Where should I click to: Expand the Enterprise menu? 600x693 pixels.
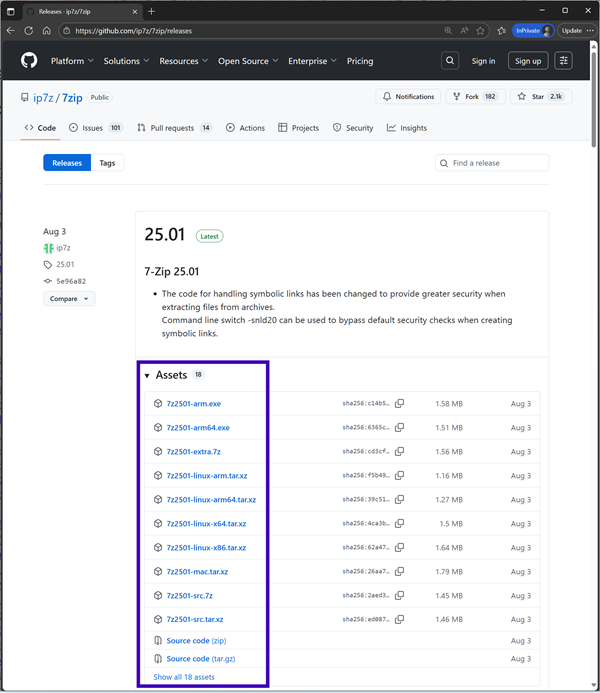(312, 61)
